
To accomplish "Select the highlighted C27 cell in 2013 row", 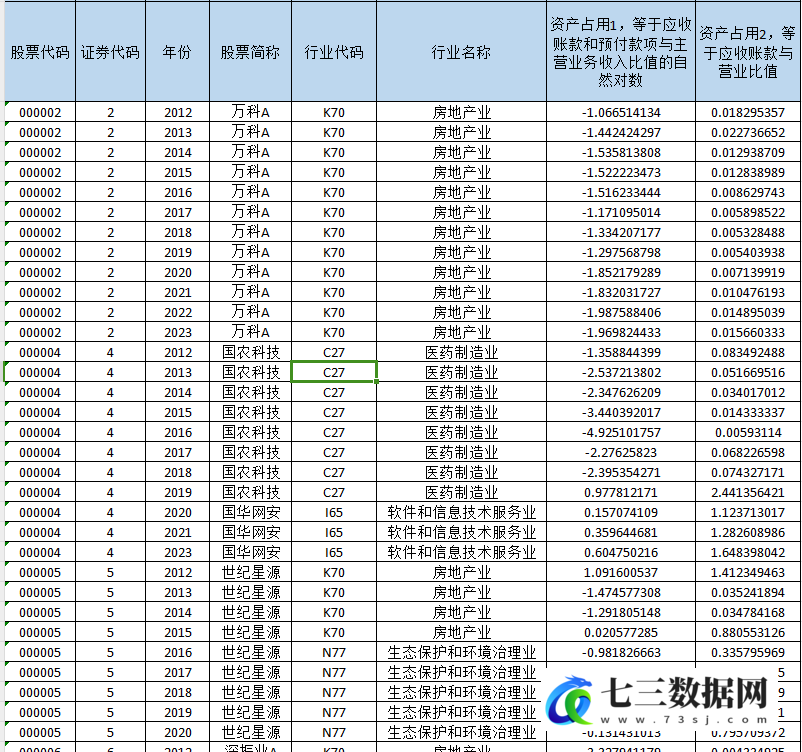I will (x=334, y=372).
